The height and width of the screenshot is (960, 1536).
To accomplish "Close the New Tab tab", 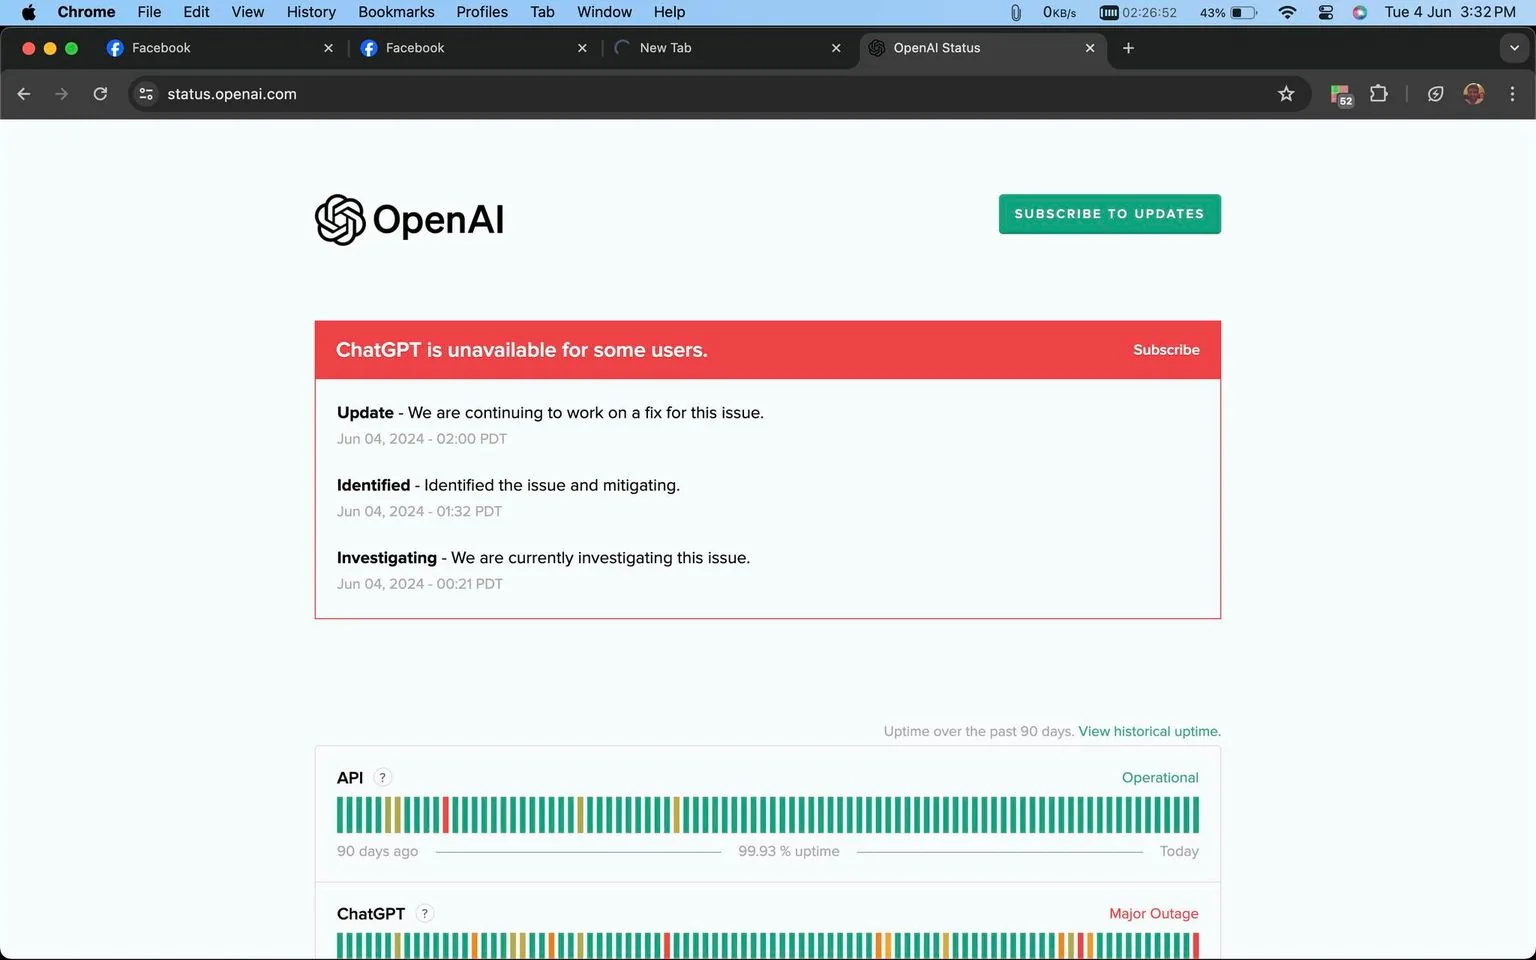I will pos(836,48).
